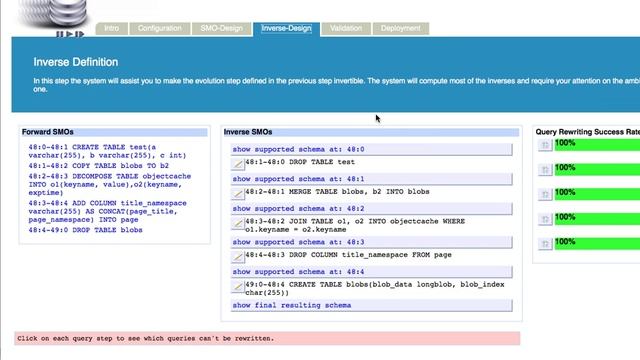The width and height of the screenshot is (640, 360).
Task: Click the icon beside the fifth 100% bar
Action: tap(545, 244)
